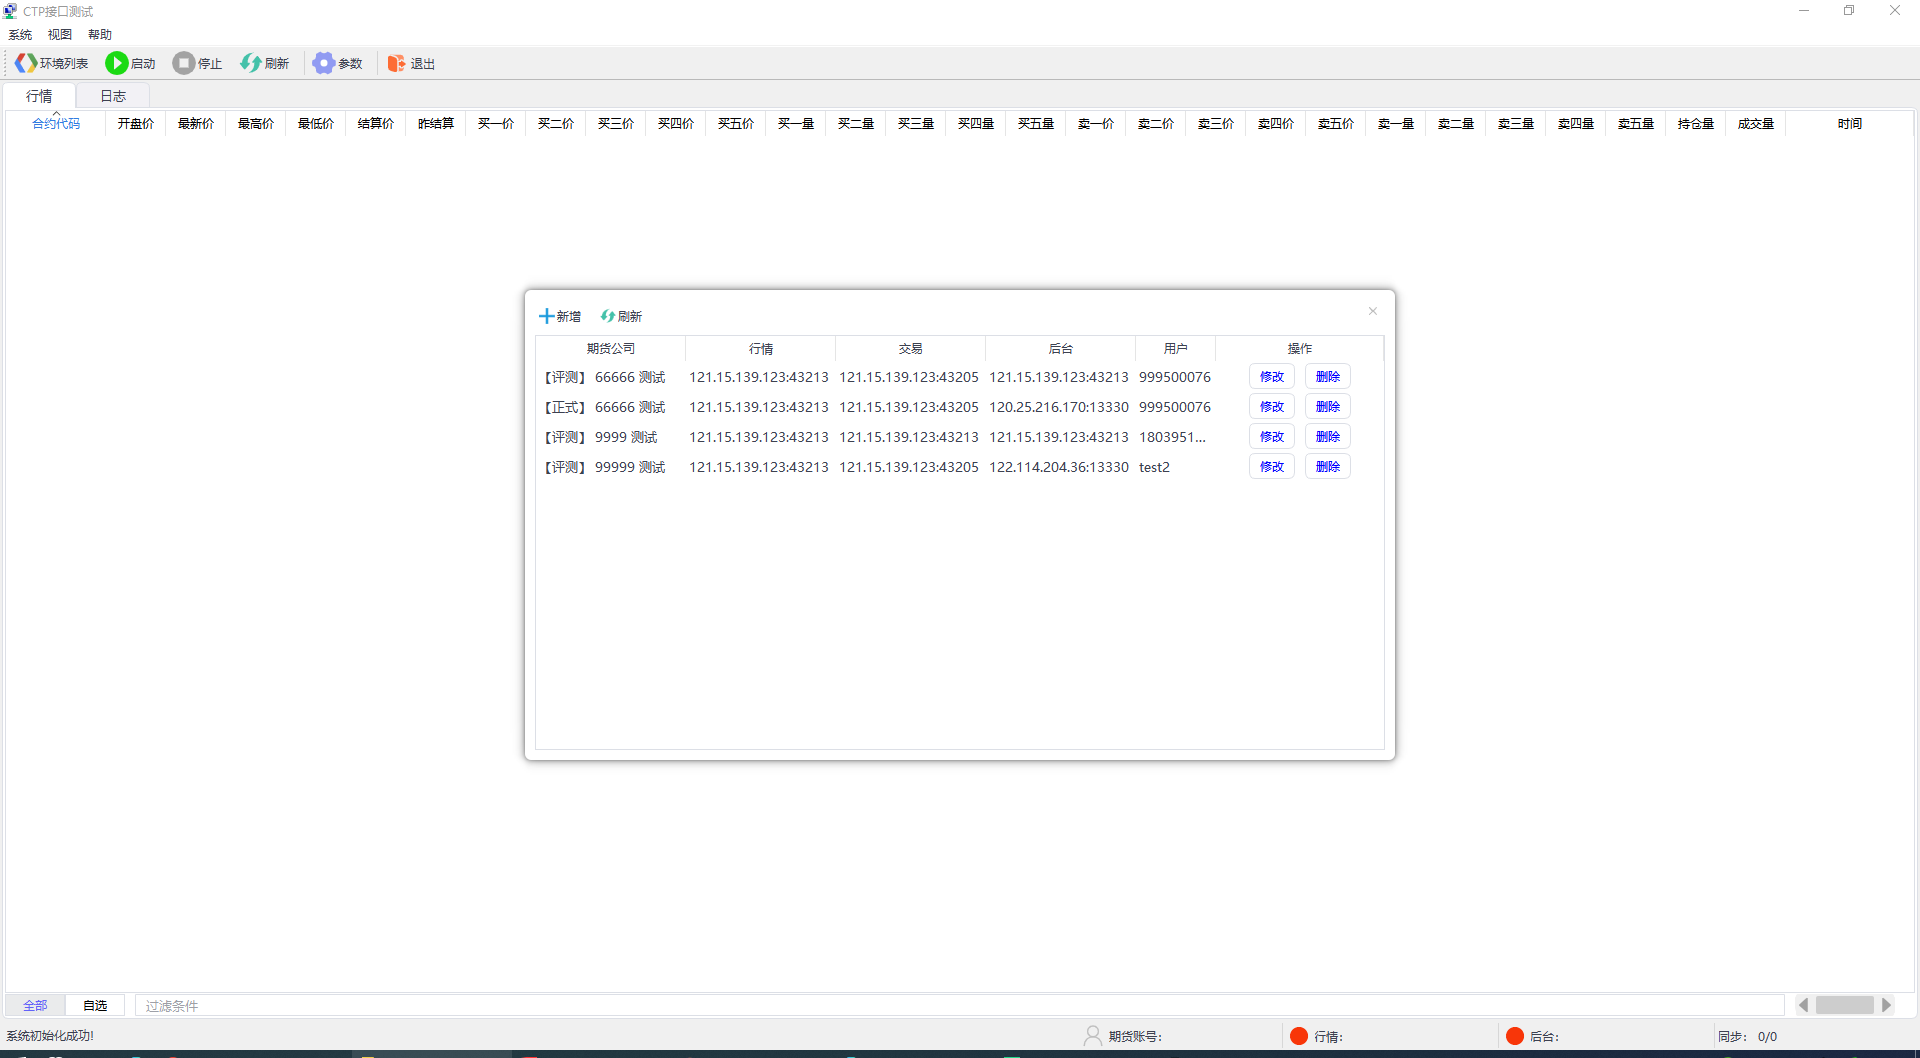Sort by 合约代码 column header
The image size is (1920, 1058).
click(56, 123)
